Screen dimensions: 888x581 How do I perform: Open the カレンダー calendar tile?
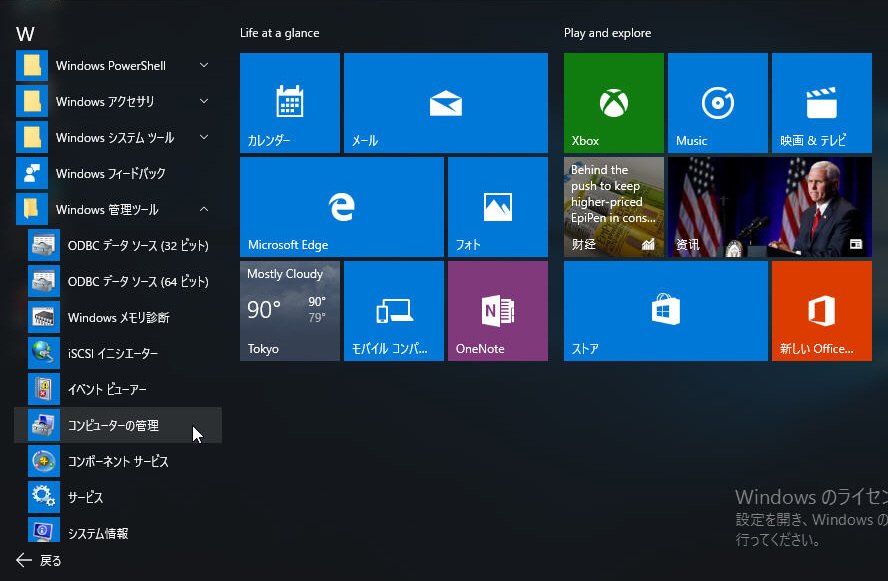click(x=290, y=103)
